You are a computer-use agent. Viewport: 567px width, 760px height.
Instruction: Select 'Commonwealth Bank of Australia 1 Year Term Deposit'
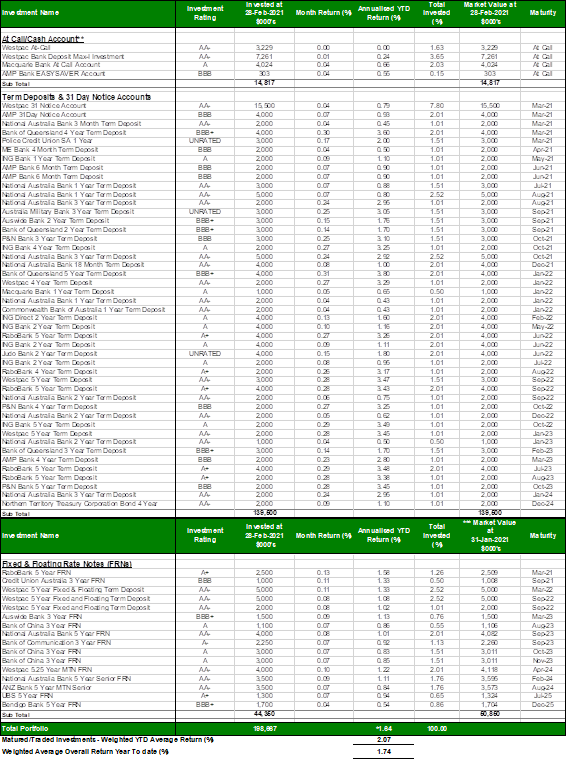83,310
